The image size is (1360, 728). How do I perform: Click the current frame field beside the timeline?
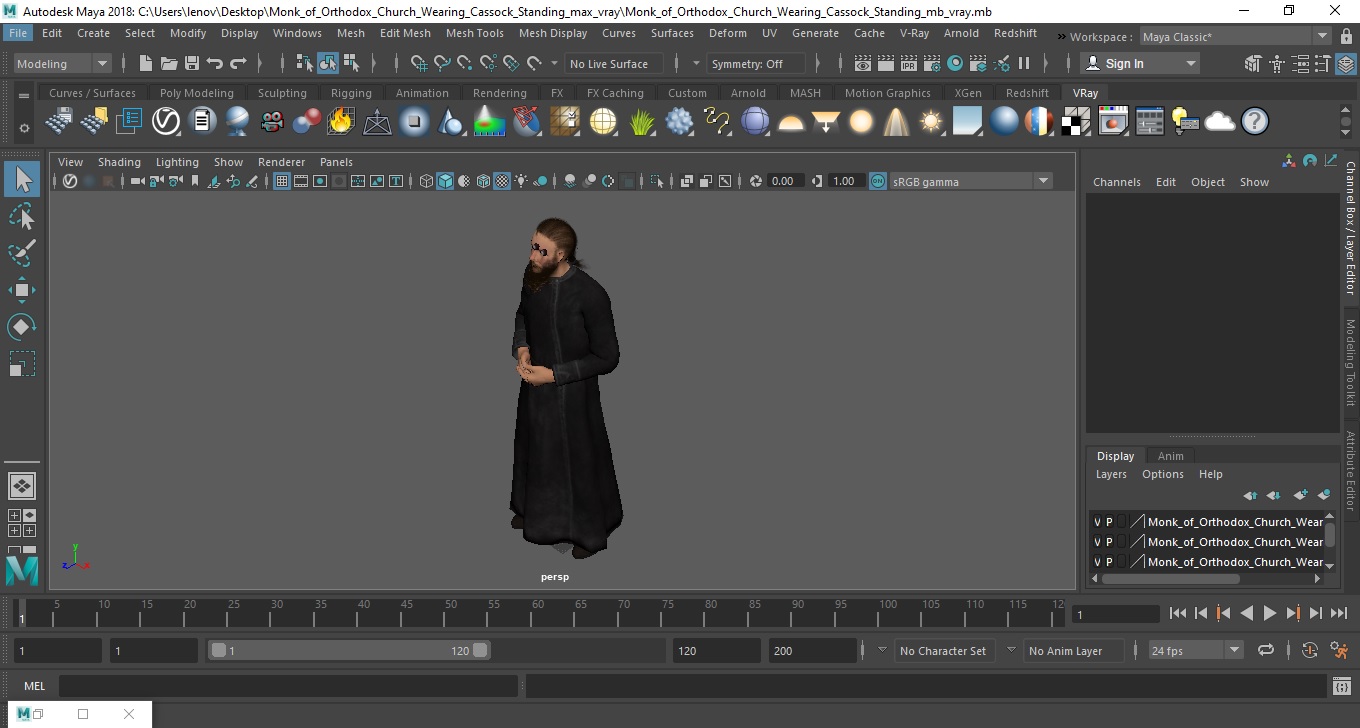(1115, 614)
